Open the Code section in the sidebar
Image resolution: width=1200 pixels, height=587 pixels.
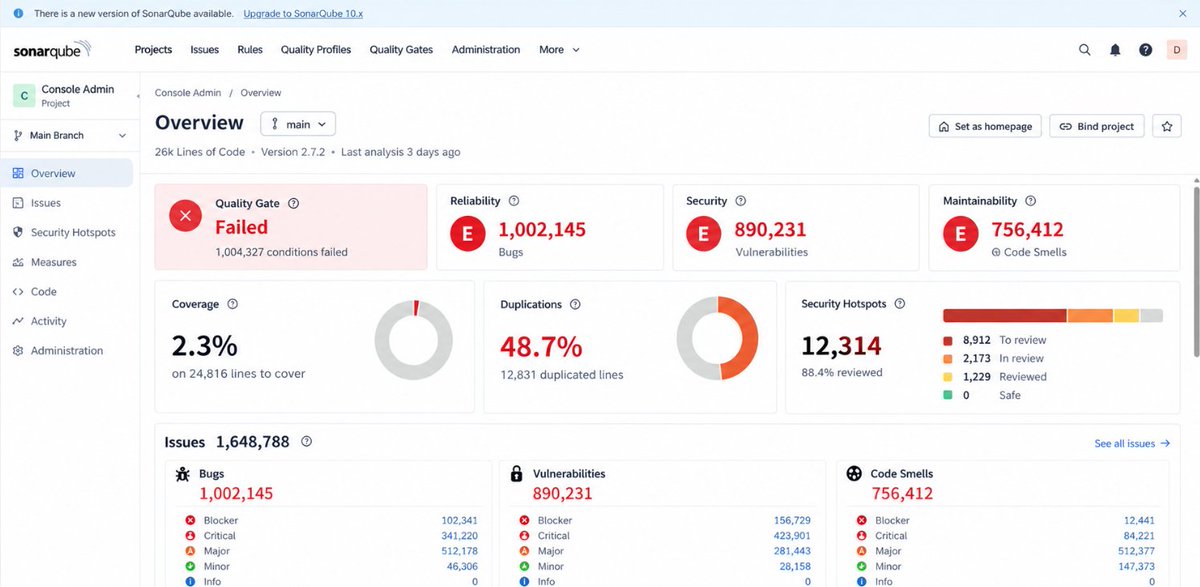(66, 292)
